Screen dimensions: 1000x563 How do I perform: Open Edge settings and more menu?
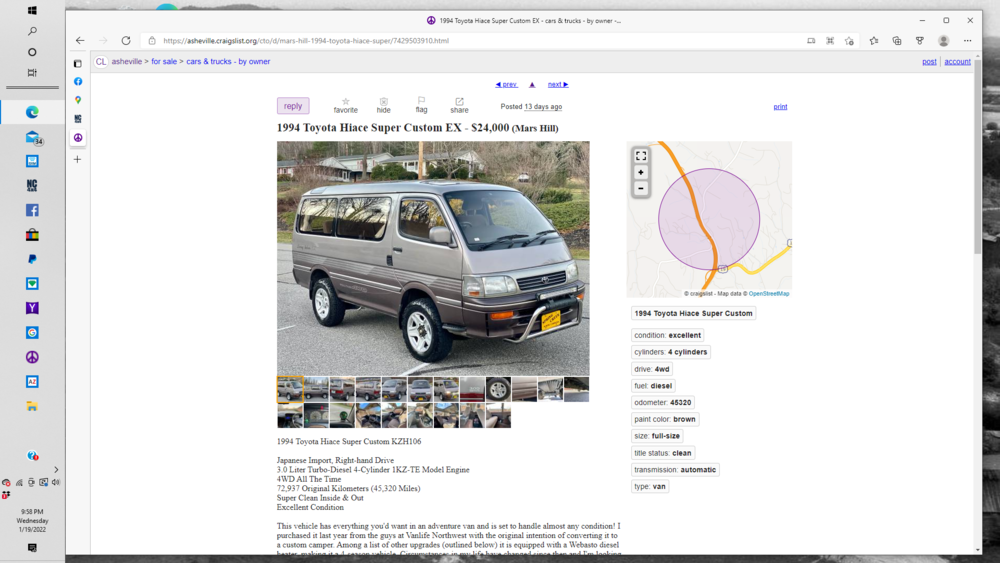point(967,40)
